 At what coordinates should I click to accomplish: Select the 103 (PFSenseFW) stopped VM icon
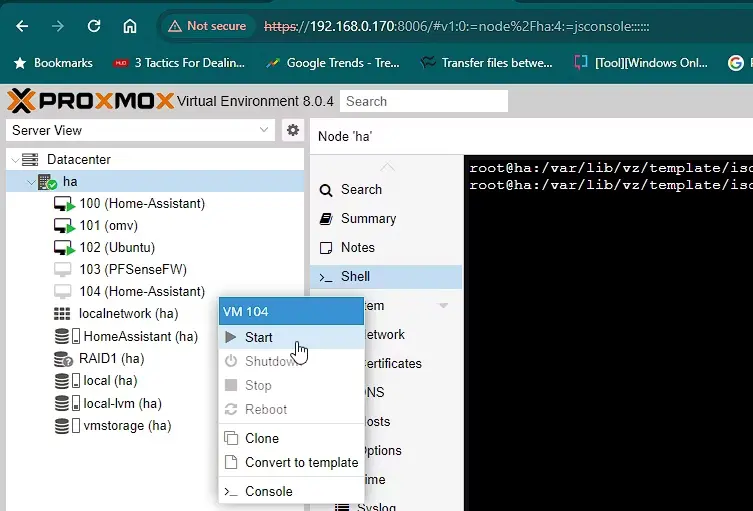pos(62,269)
